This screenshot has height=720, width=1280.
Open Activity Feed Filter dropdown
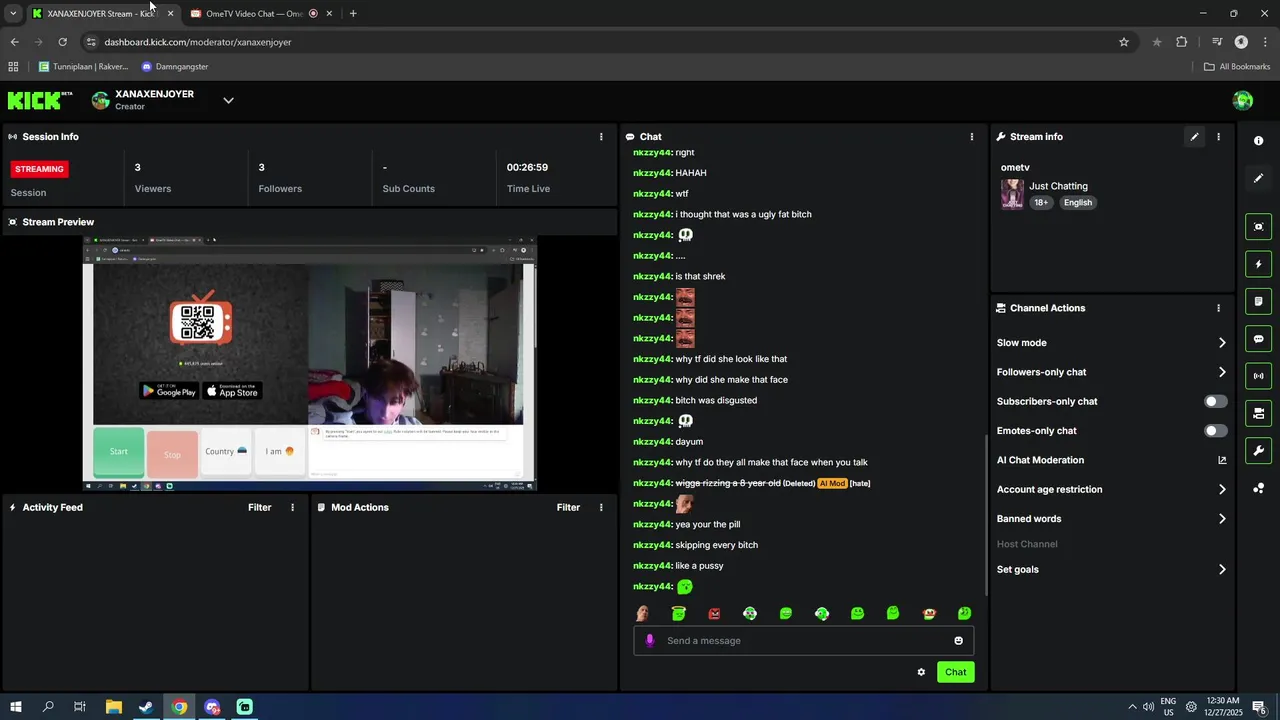(260, 507)
